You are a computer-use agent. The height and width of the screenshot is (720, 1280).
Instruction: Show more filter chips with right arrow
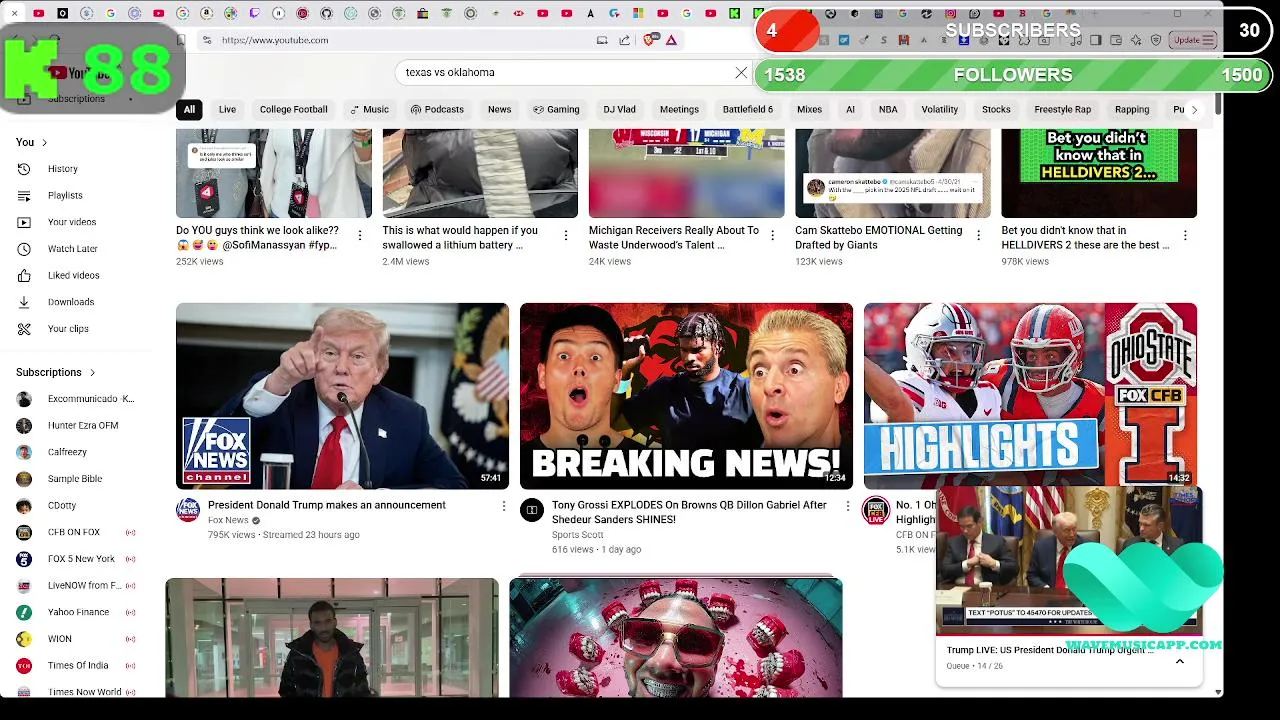pos(1193,109)
